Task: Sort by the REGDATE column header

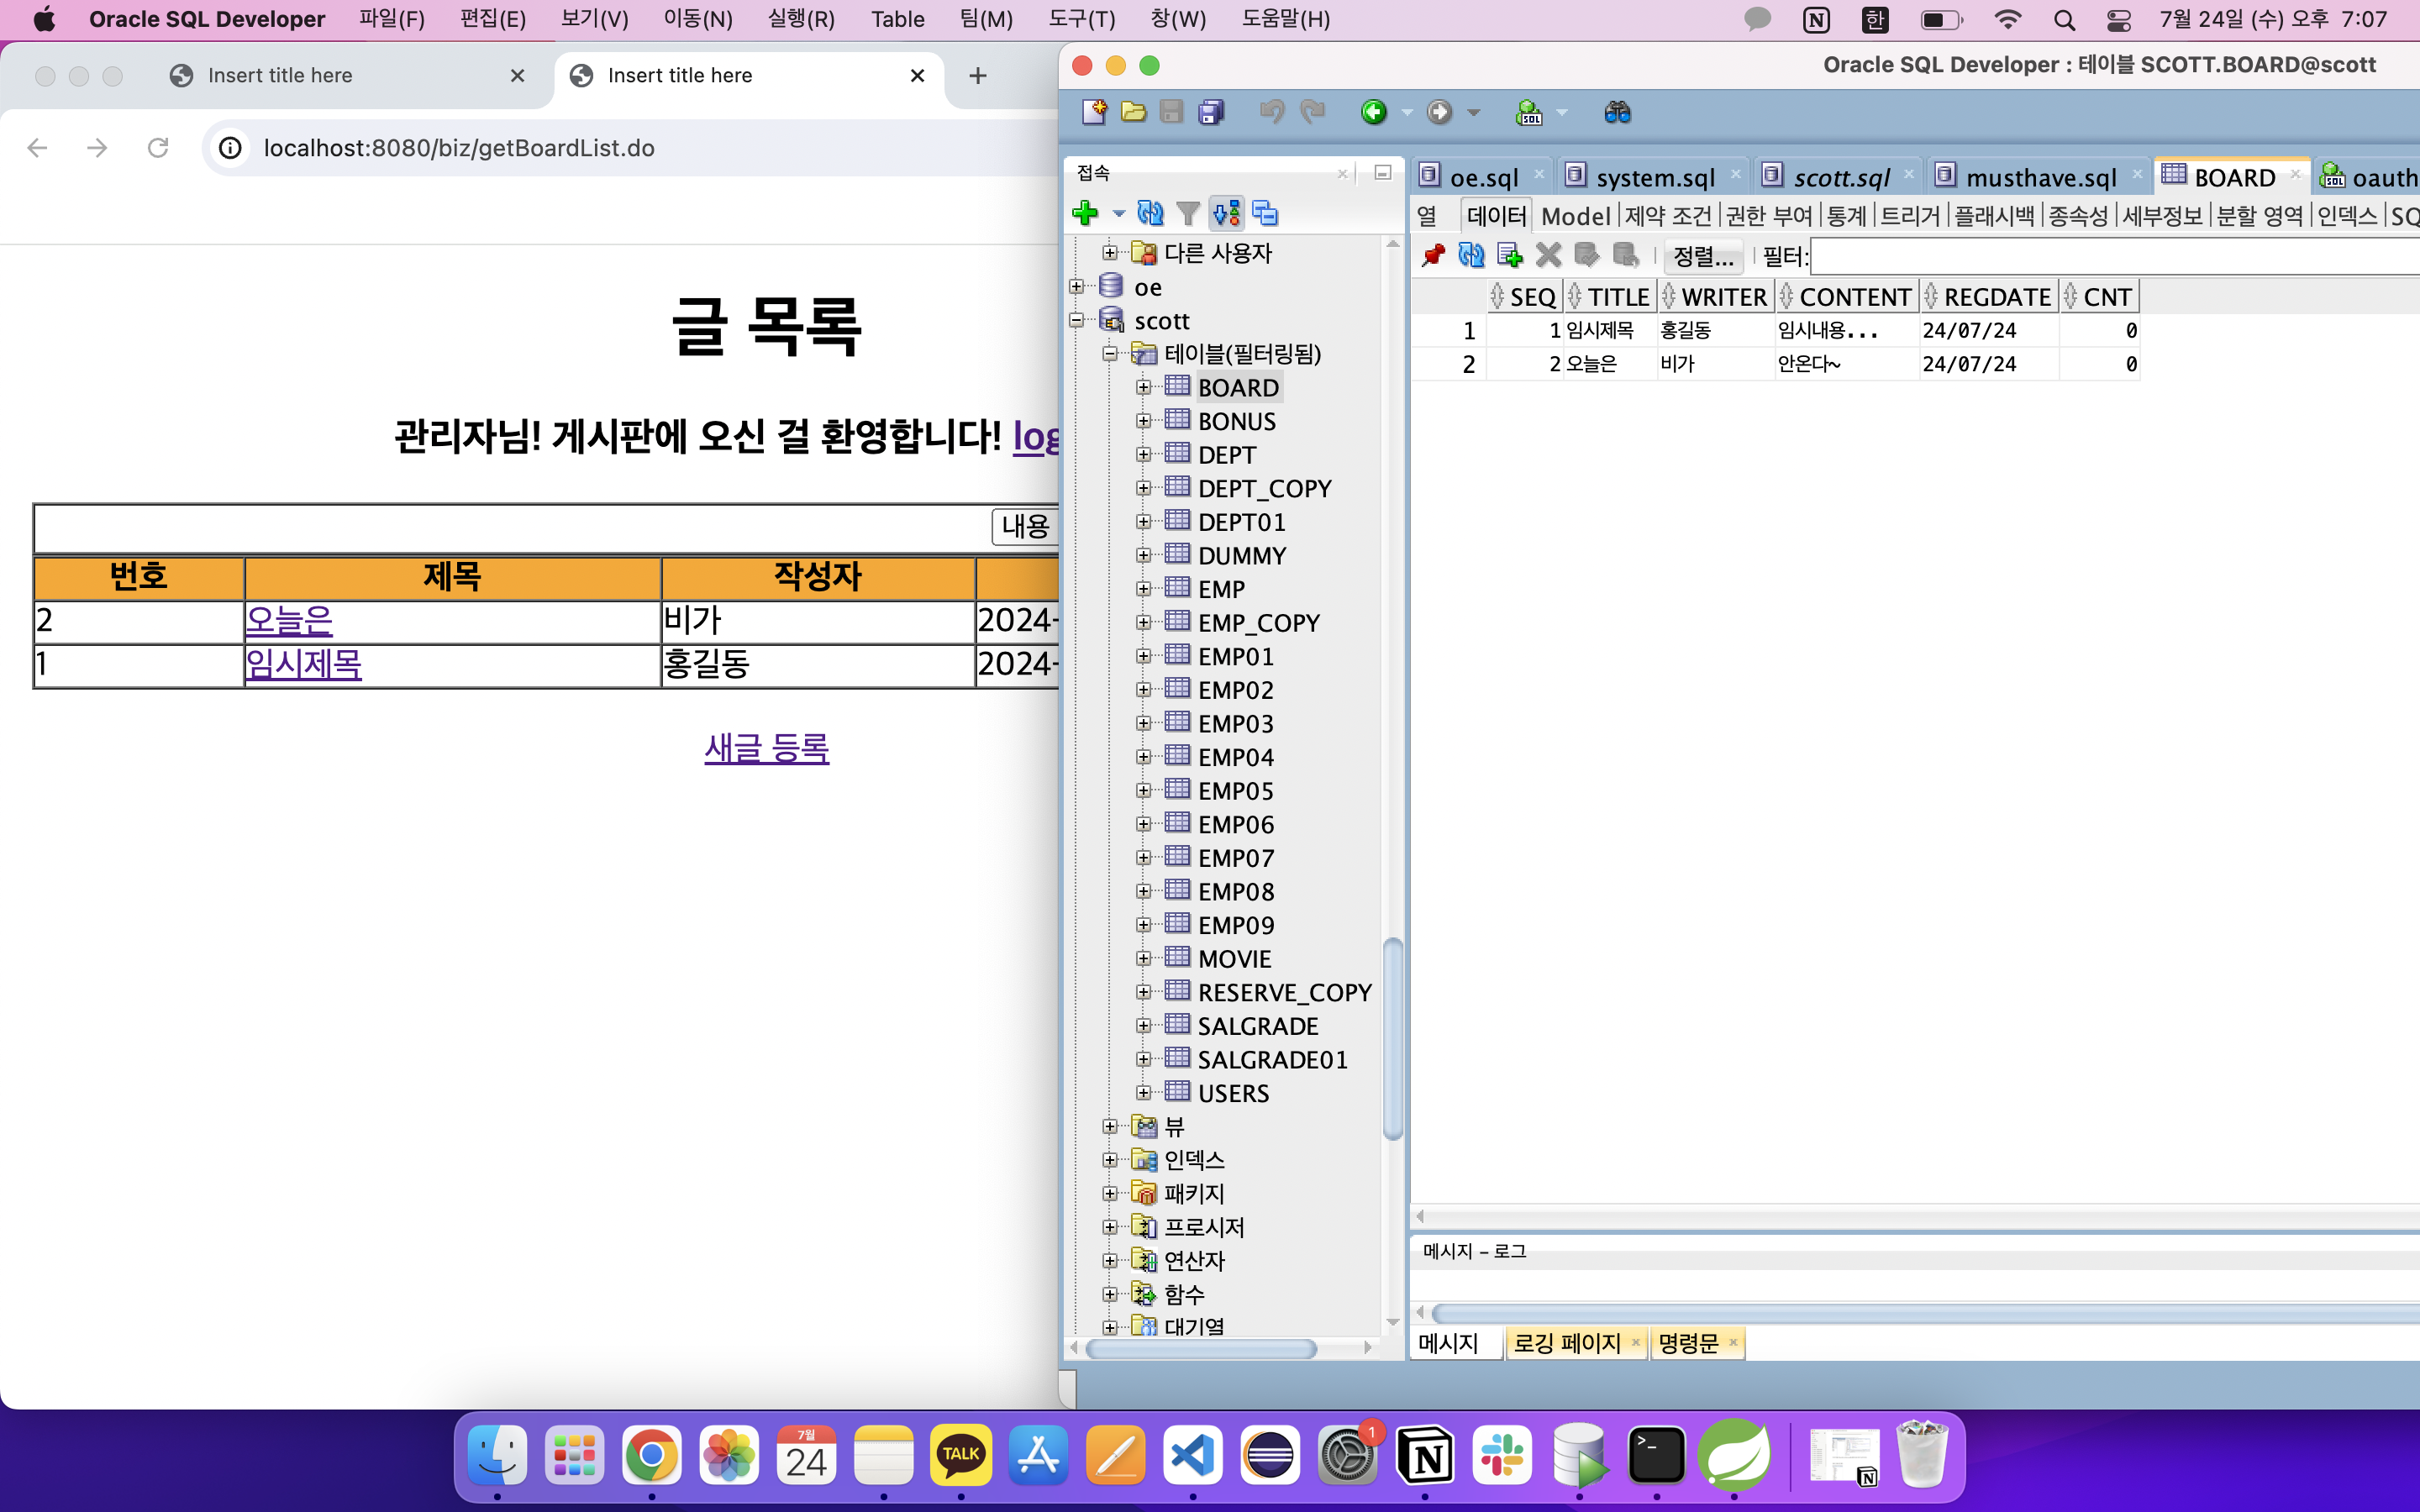Action: [1996, 297]
